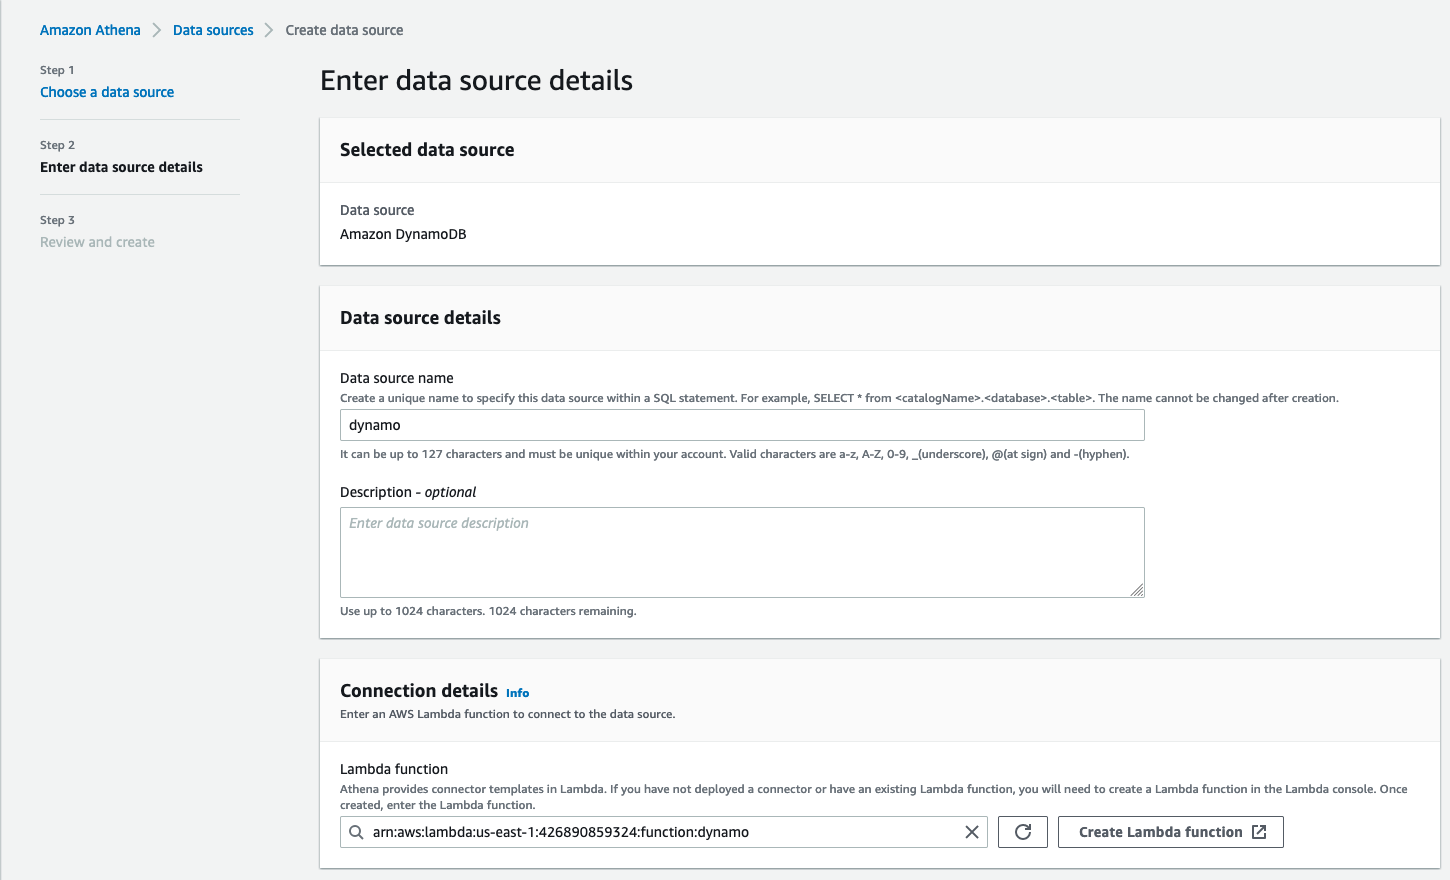Click the Create Lambda function button
This screenshot has width=1450, height=880.
[x=1170, y=831]
